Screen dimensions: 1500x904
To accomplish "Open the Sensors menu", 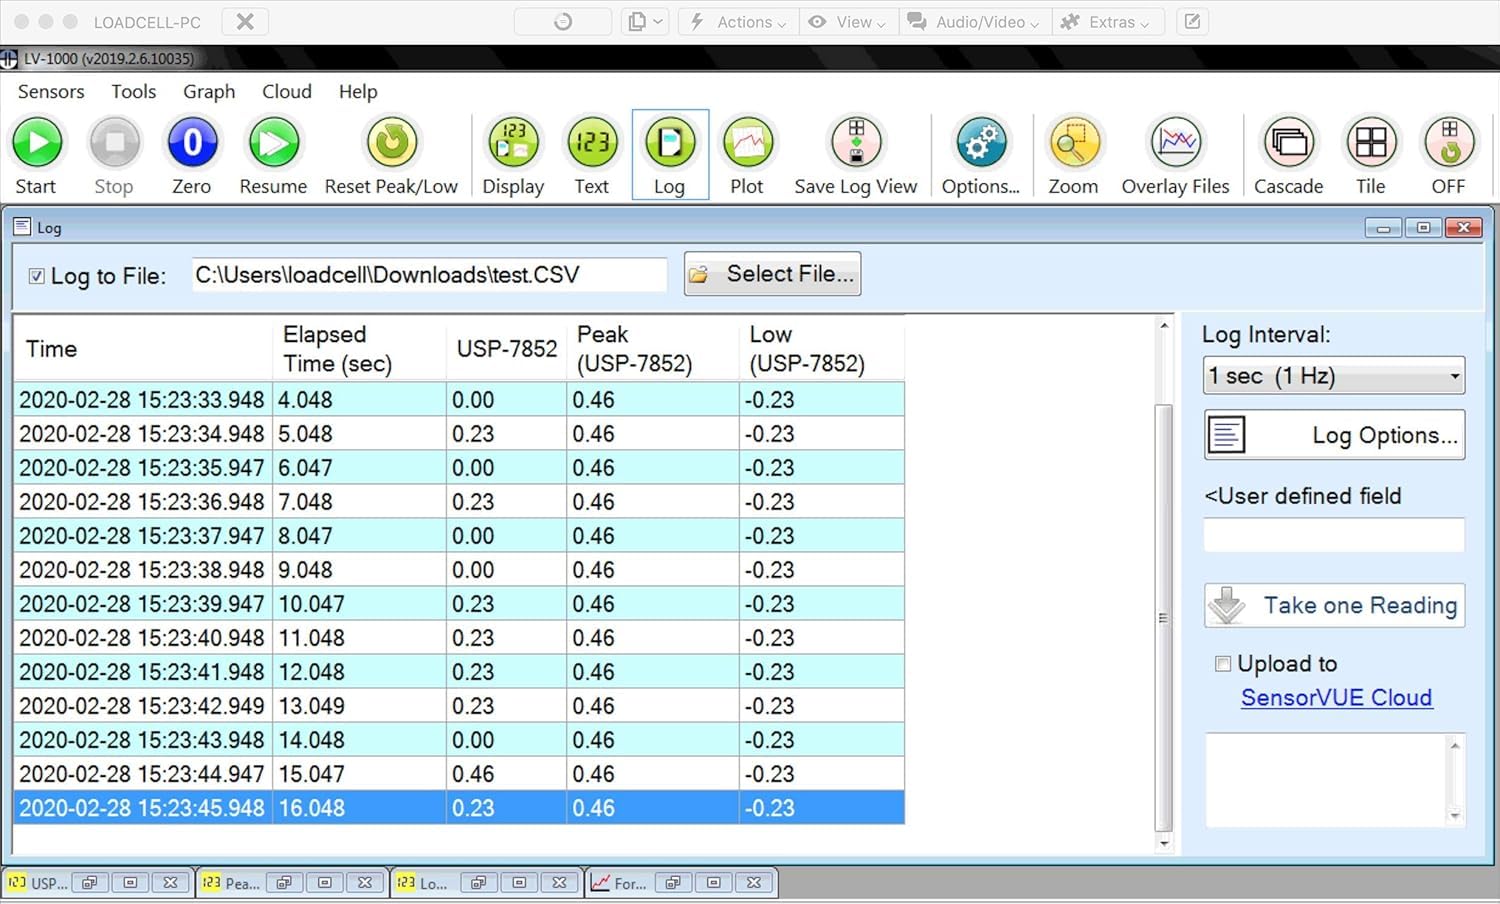I will pos(51,92).
